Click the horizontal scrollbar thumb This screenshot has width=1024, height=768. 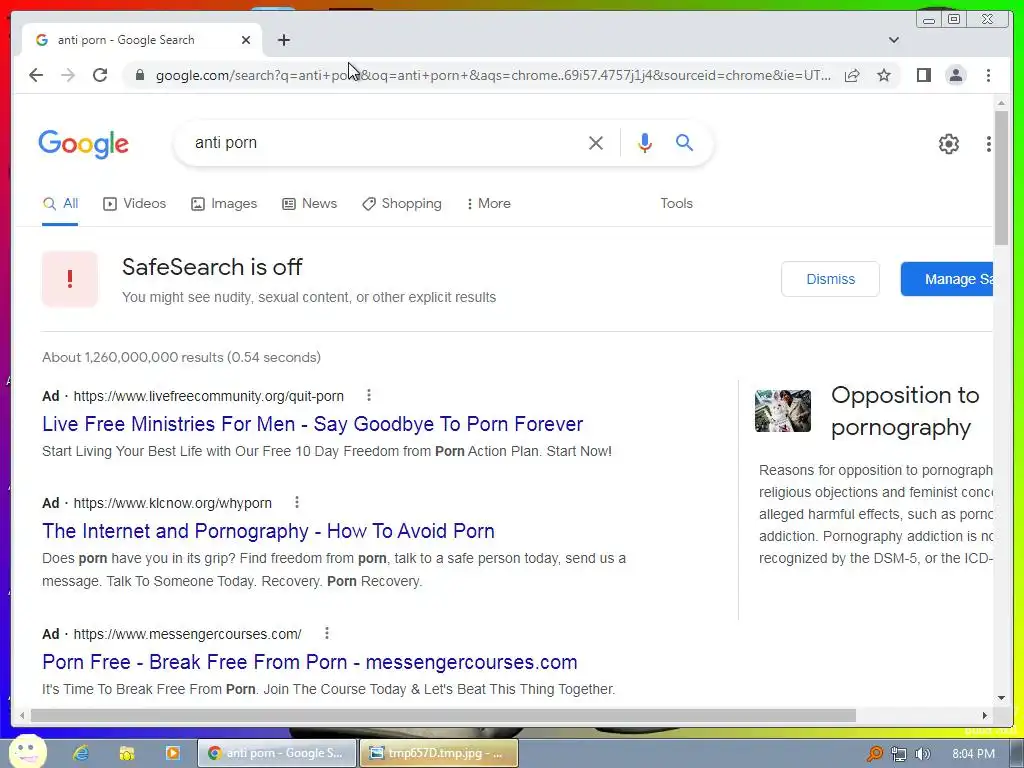pos(443,716)
